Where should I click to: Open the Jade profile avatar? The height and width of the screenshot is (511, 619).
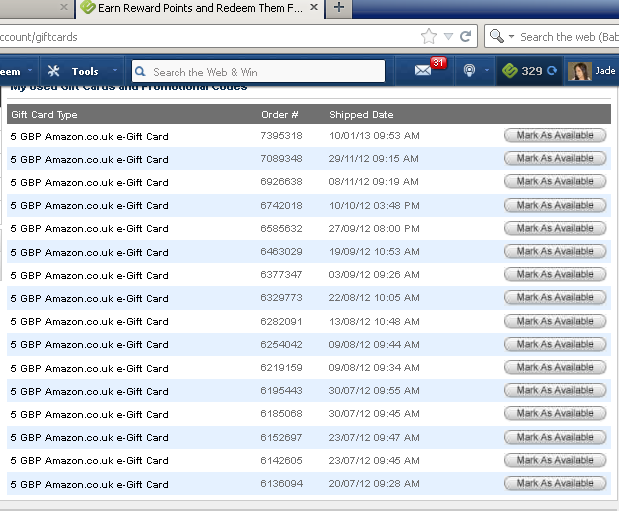[580, 71]
